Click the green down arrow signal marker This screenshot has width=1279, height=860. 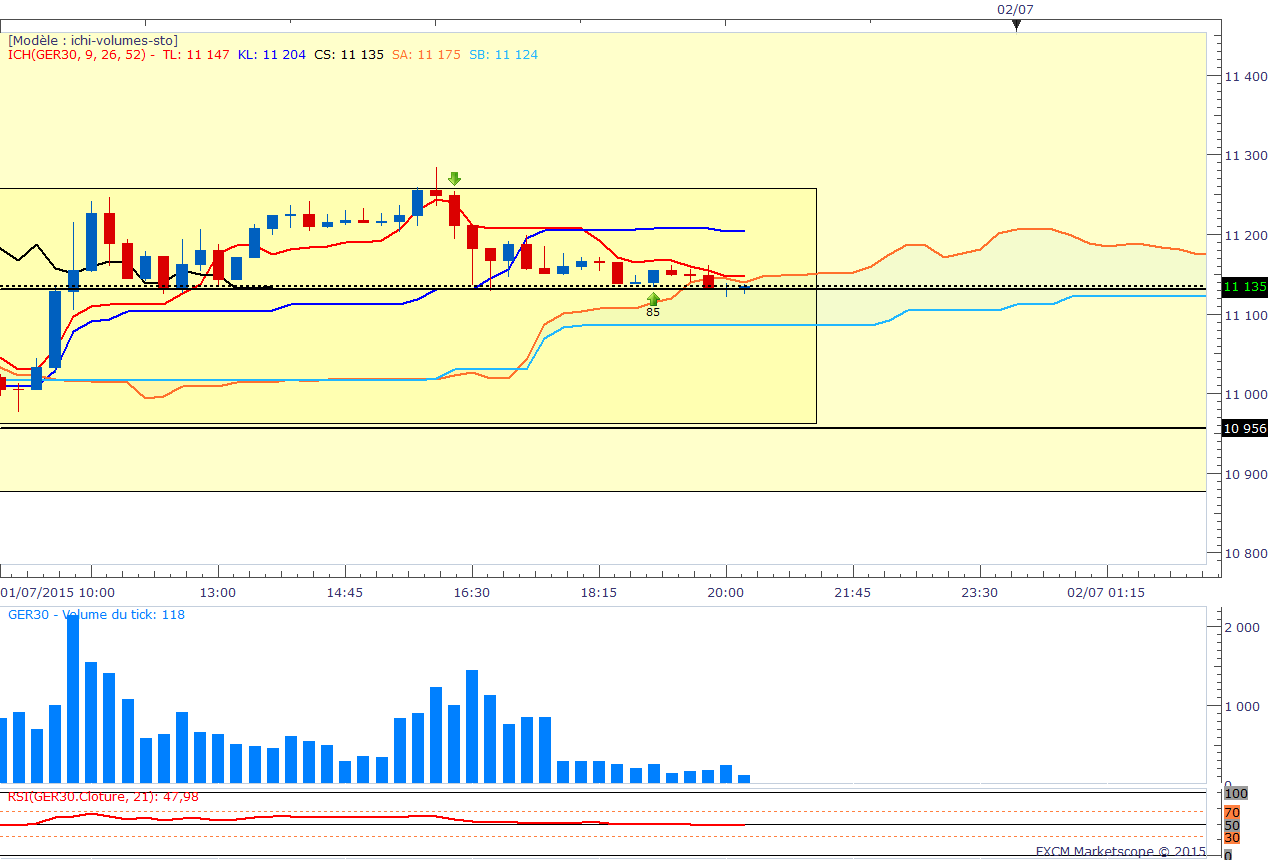[454, 179]
